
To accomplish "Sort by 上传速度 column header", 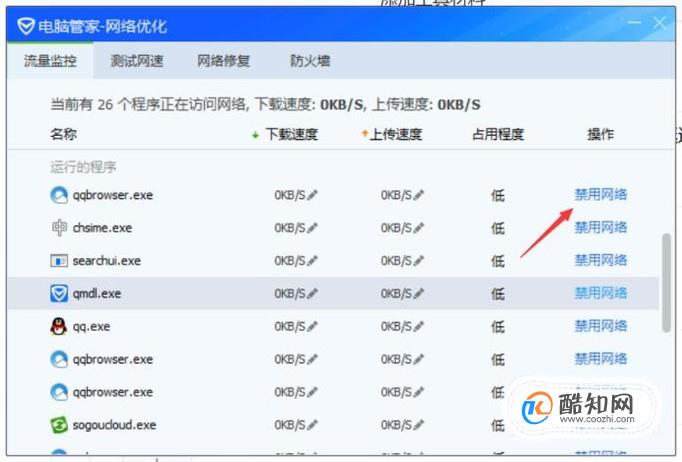I will click(396, 134).
